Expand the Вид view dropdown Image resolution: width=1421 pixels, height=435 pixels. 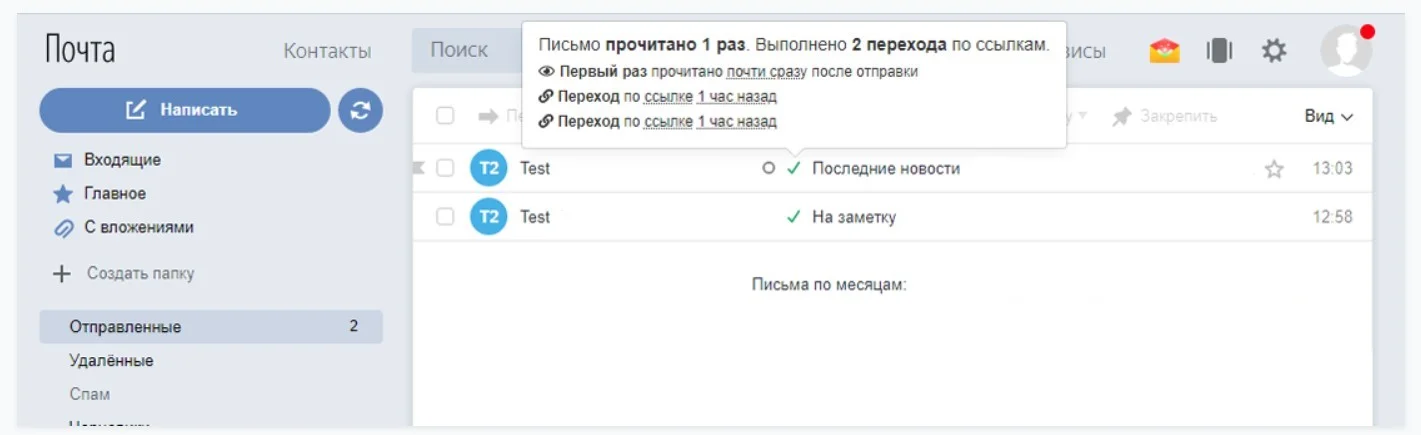(x=1328, y=117)
